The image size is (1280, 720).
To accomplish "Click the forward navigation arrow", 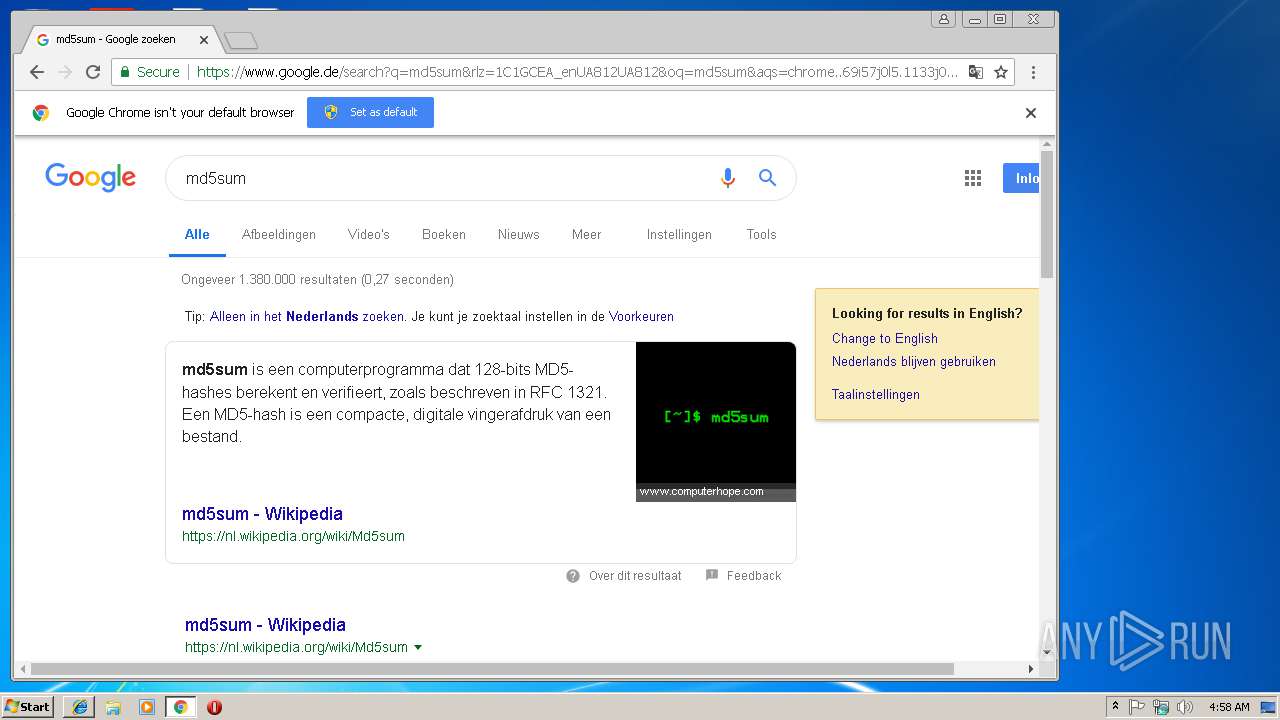I will pos(65,72).
